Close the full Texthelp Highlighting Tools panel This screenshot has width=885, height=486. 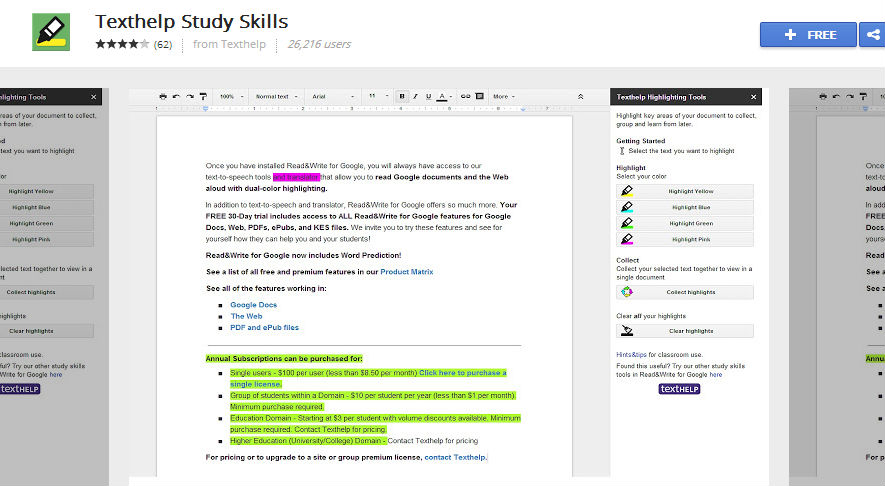(x=753, y=97)
